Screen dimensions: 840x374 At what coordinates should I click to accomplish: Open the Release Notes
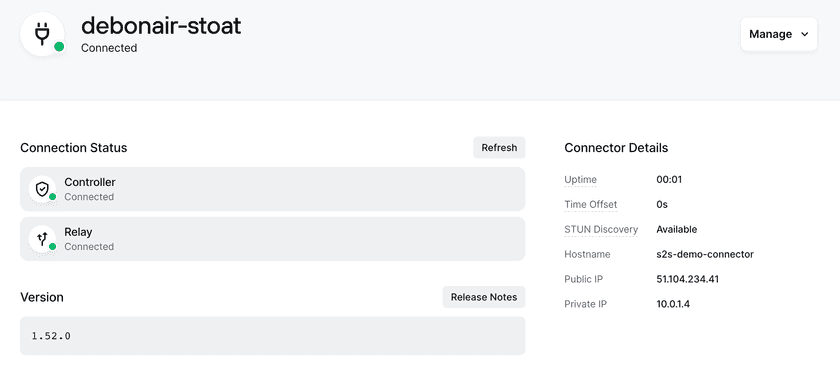[484, 297]
